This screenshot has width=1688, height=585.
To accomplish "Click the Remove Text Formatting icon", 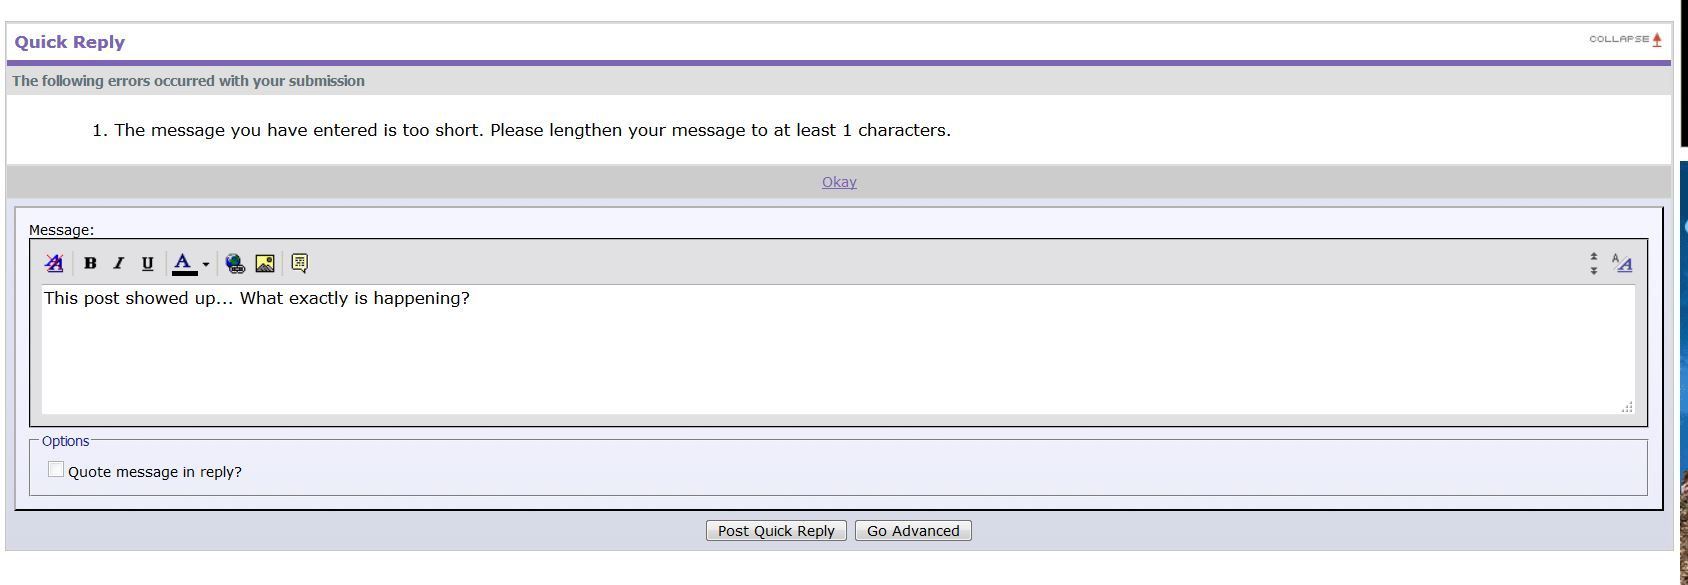I will pos(54,263).
